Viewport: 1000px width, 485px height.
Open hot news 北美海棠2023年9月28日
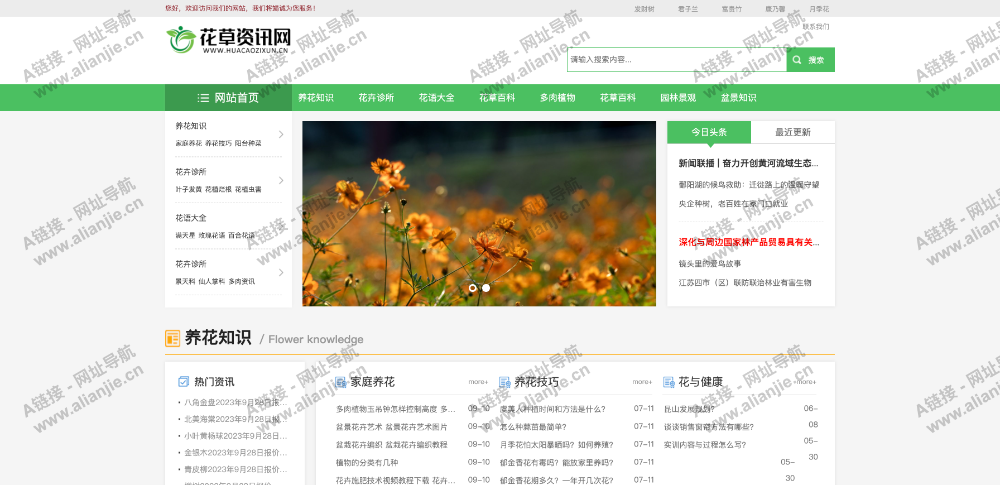click(236, 419)
